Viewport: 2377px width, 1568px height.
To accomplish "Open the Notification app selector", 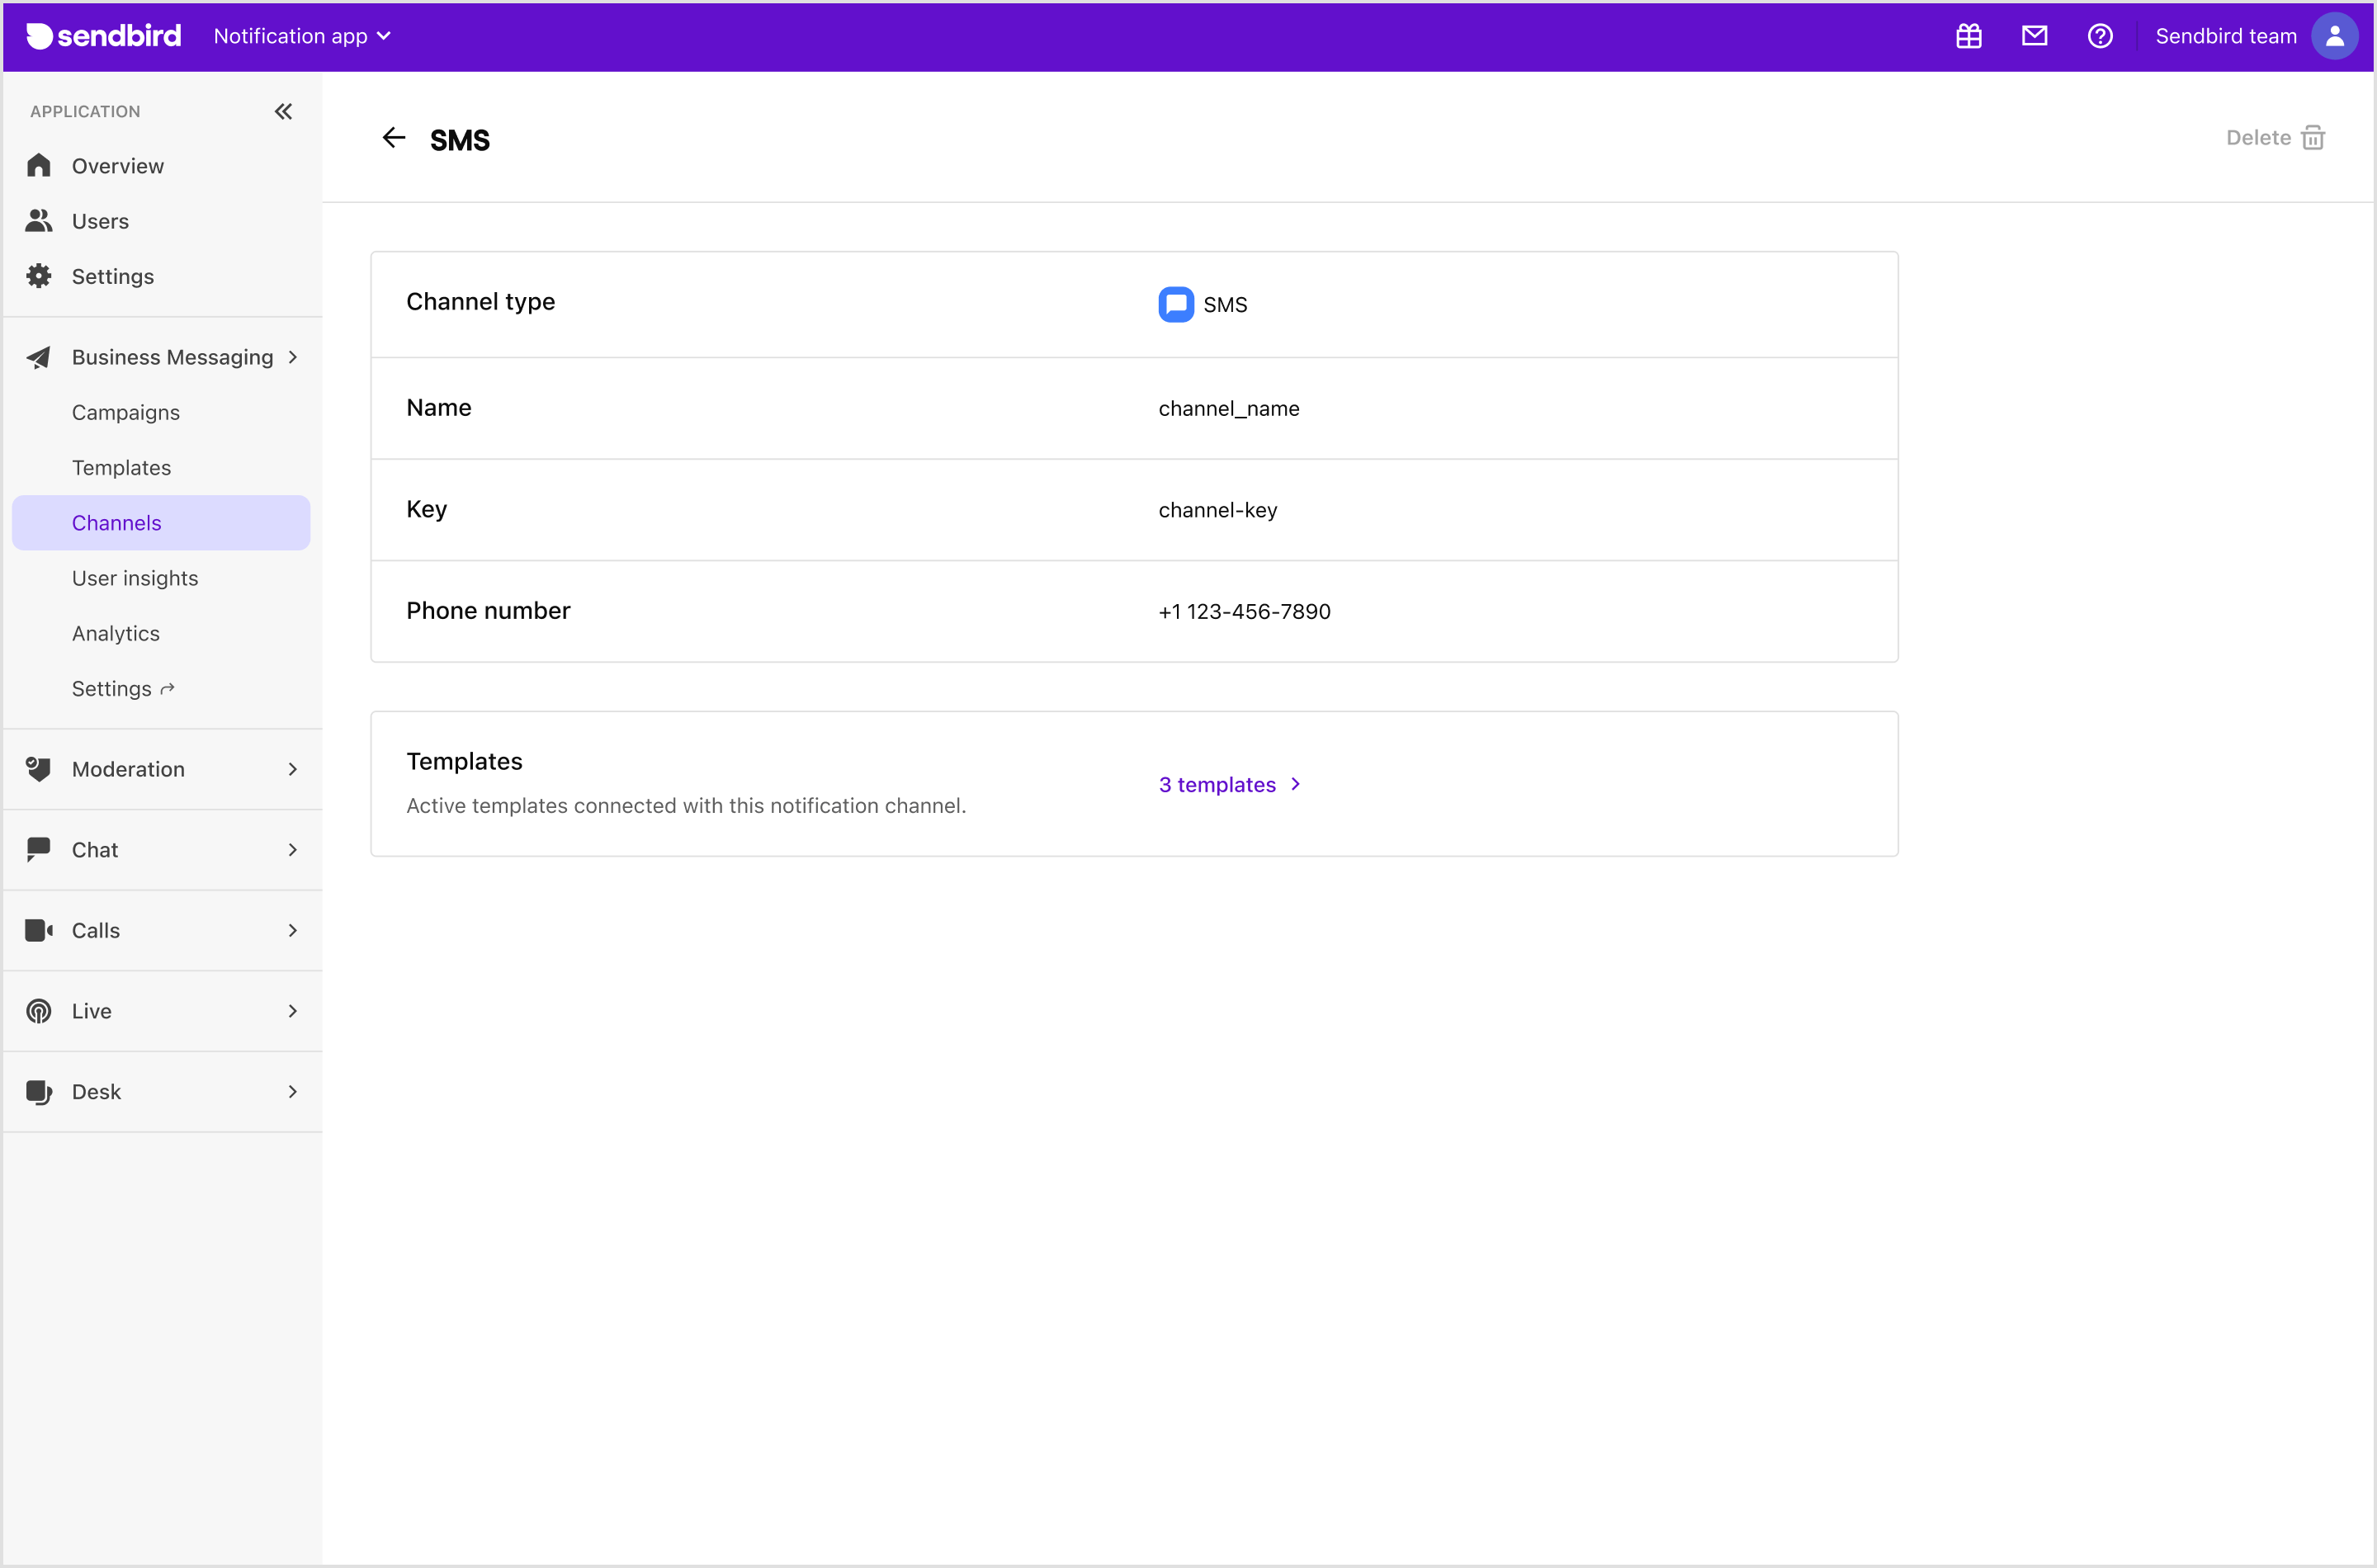I will [x=302, y=36].
